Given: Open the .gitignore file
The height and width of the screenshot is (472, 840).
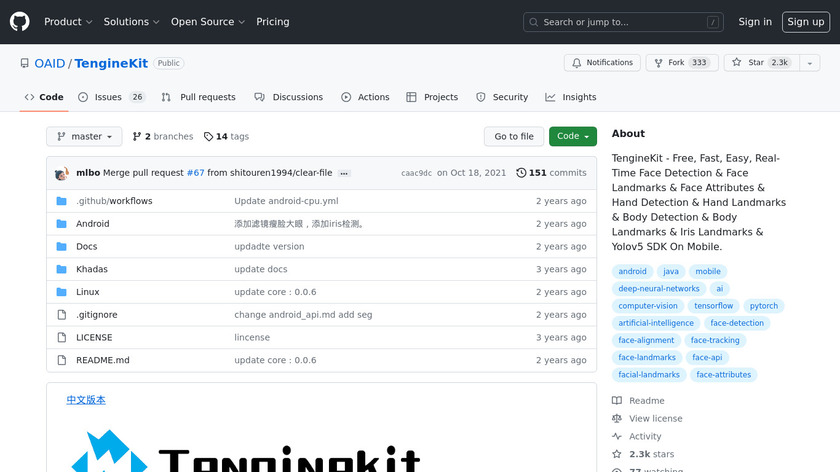Looking at the screenshot, I should (x=96, y=314).
